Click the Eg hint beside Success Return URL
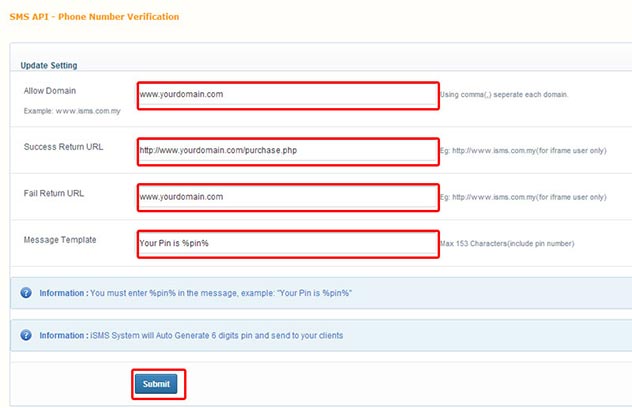632x408 pixels. click(x=523, y=151)
